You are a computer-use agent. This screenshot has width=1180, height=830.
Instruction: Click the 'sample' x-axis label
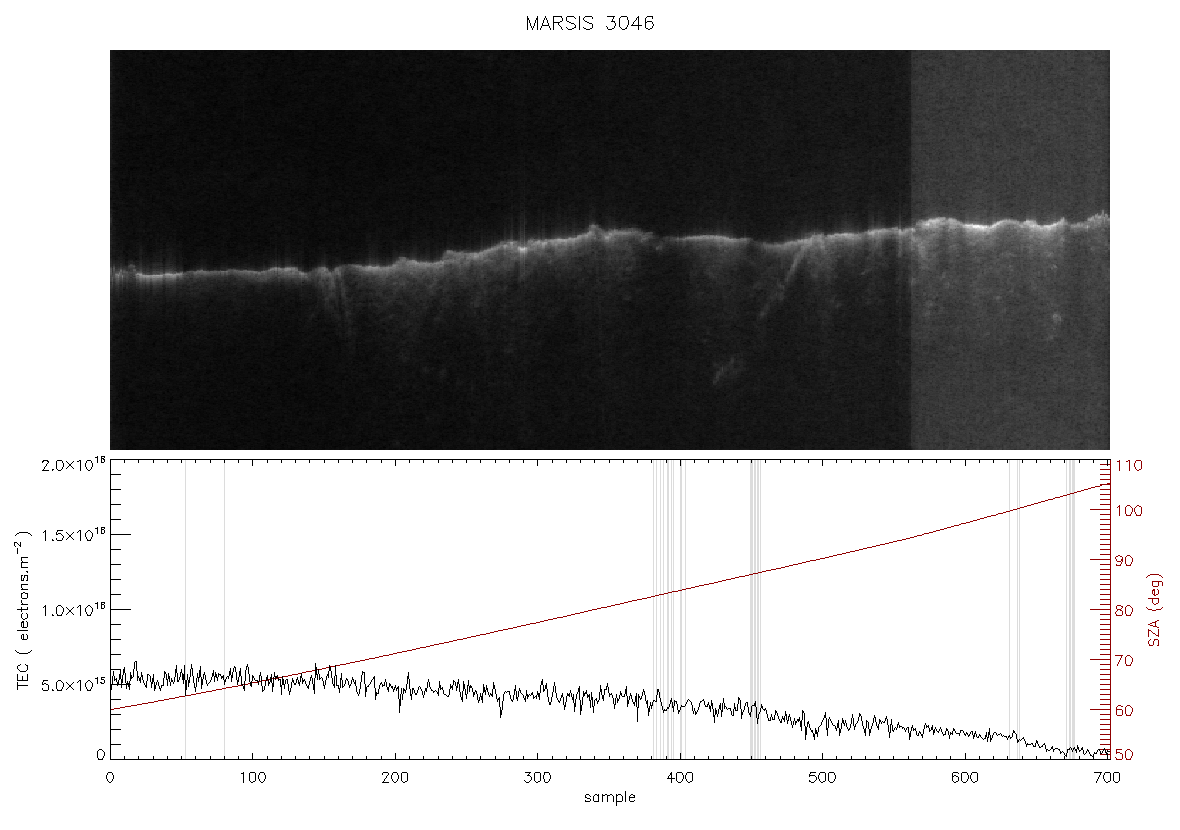pos(610,798)
